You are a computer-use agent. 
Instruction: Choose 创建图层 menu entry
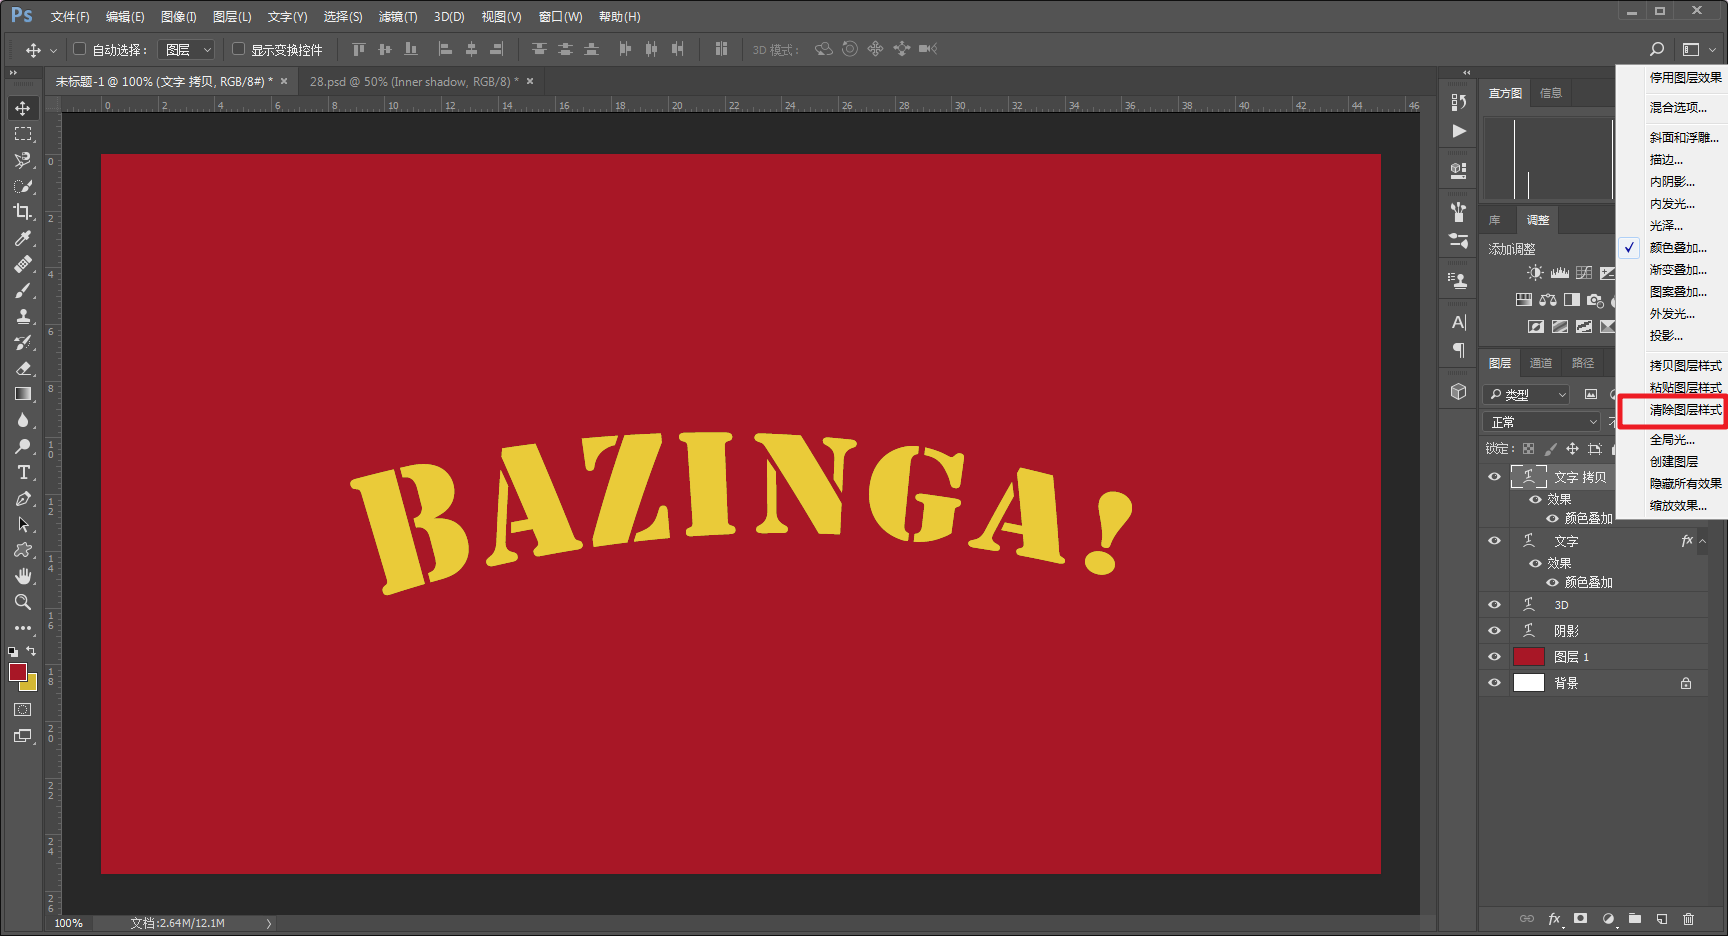point(1674,462)
